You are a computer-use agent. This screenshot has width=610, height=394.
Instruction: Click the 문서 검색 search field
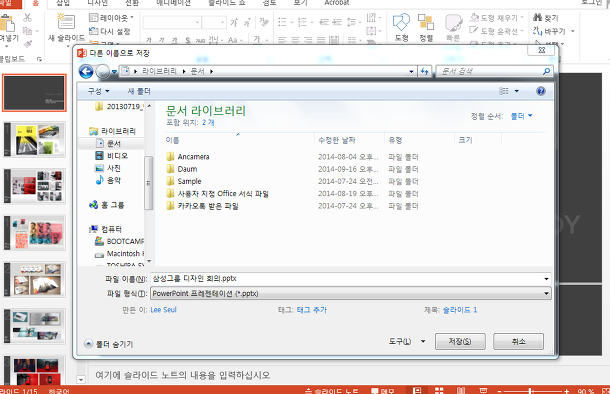tap(489, 71)
